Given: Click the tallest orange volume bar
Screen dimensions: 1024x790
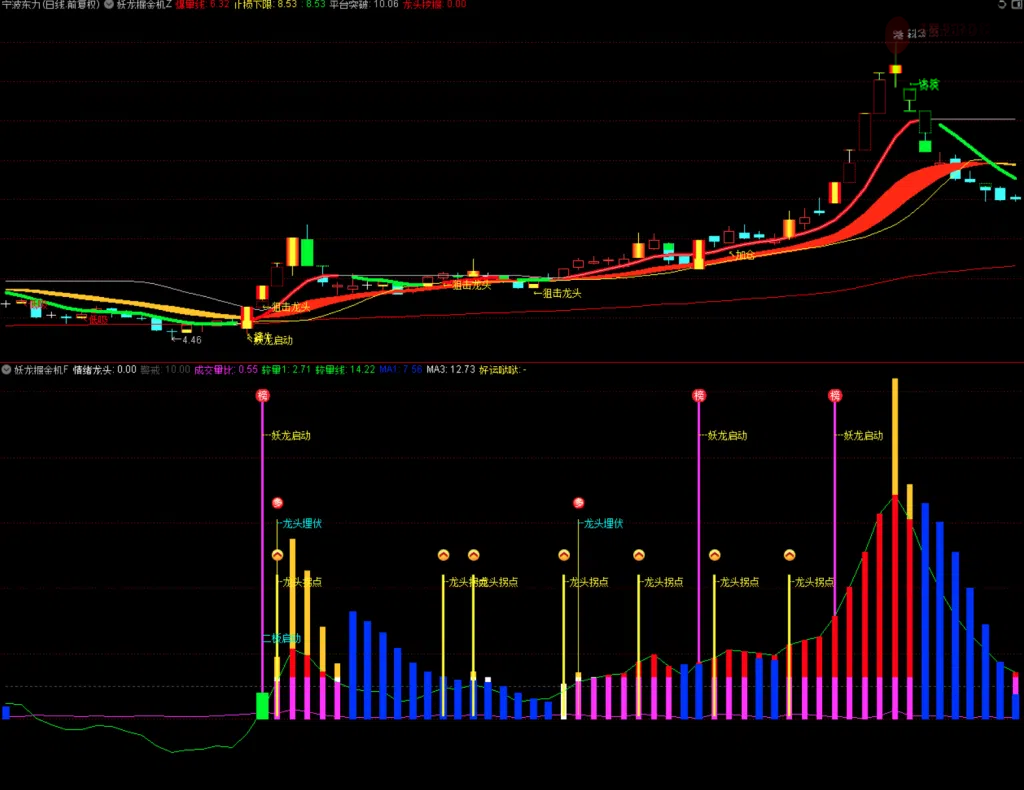Looking at the screenshot, I should click(x=895, y=436).
